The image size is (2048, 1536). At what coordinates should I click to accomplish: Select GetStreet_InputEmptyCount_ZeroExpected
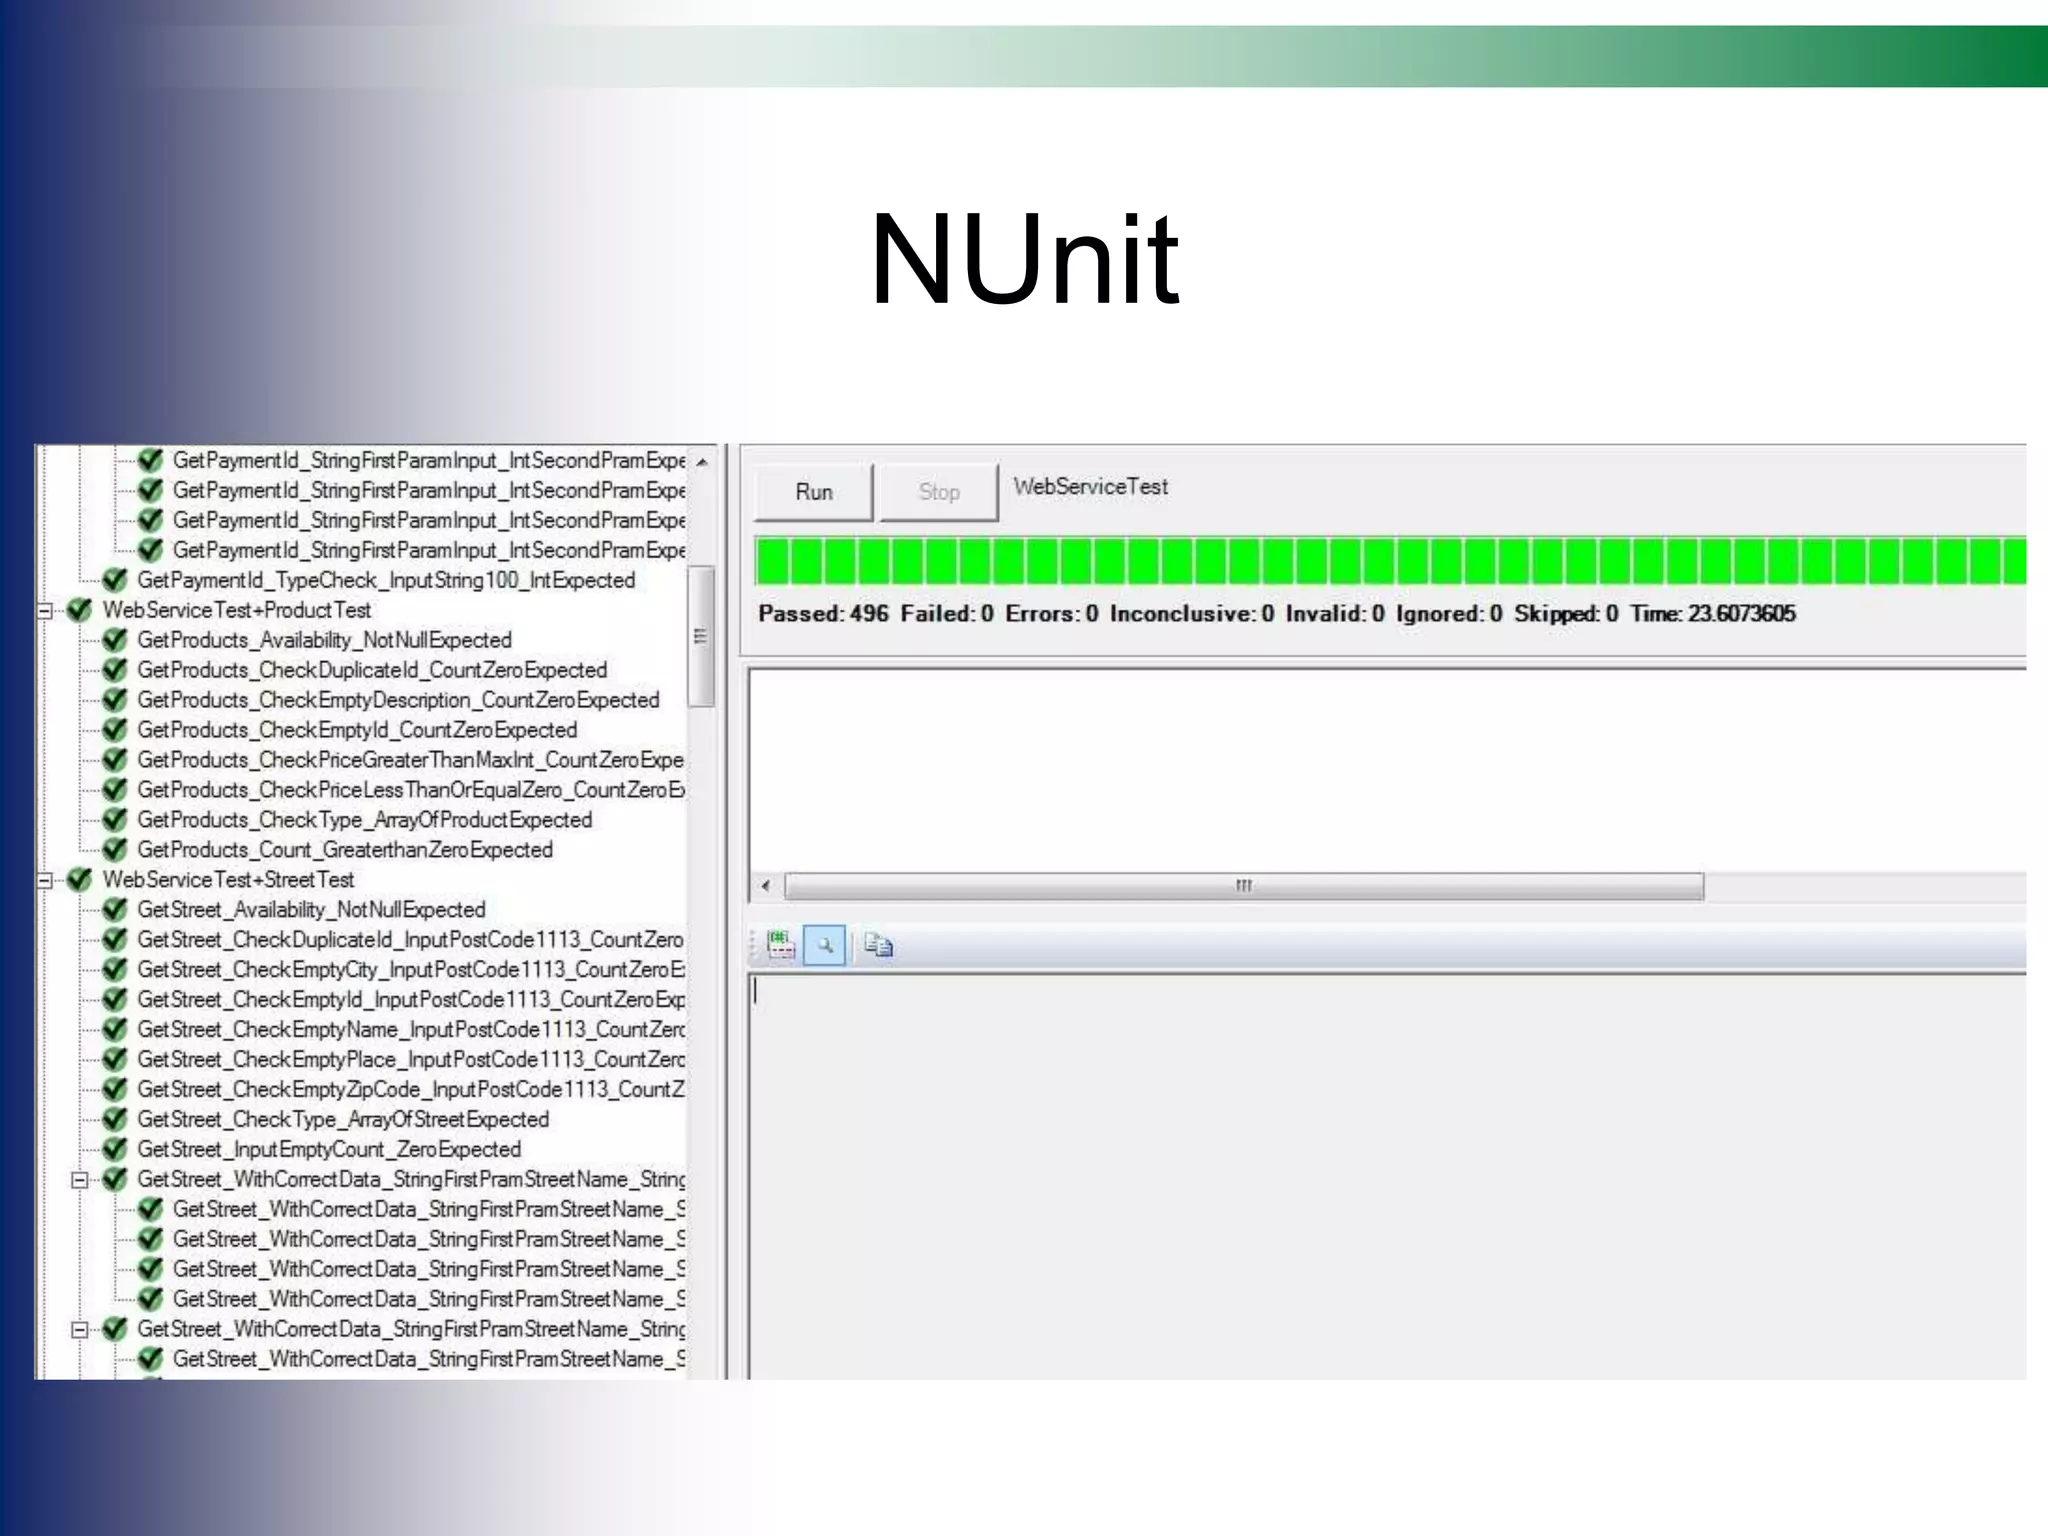tap(329, 1151)
